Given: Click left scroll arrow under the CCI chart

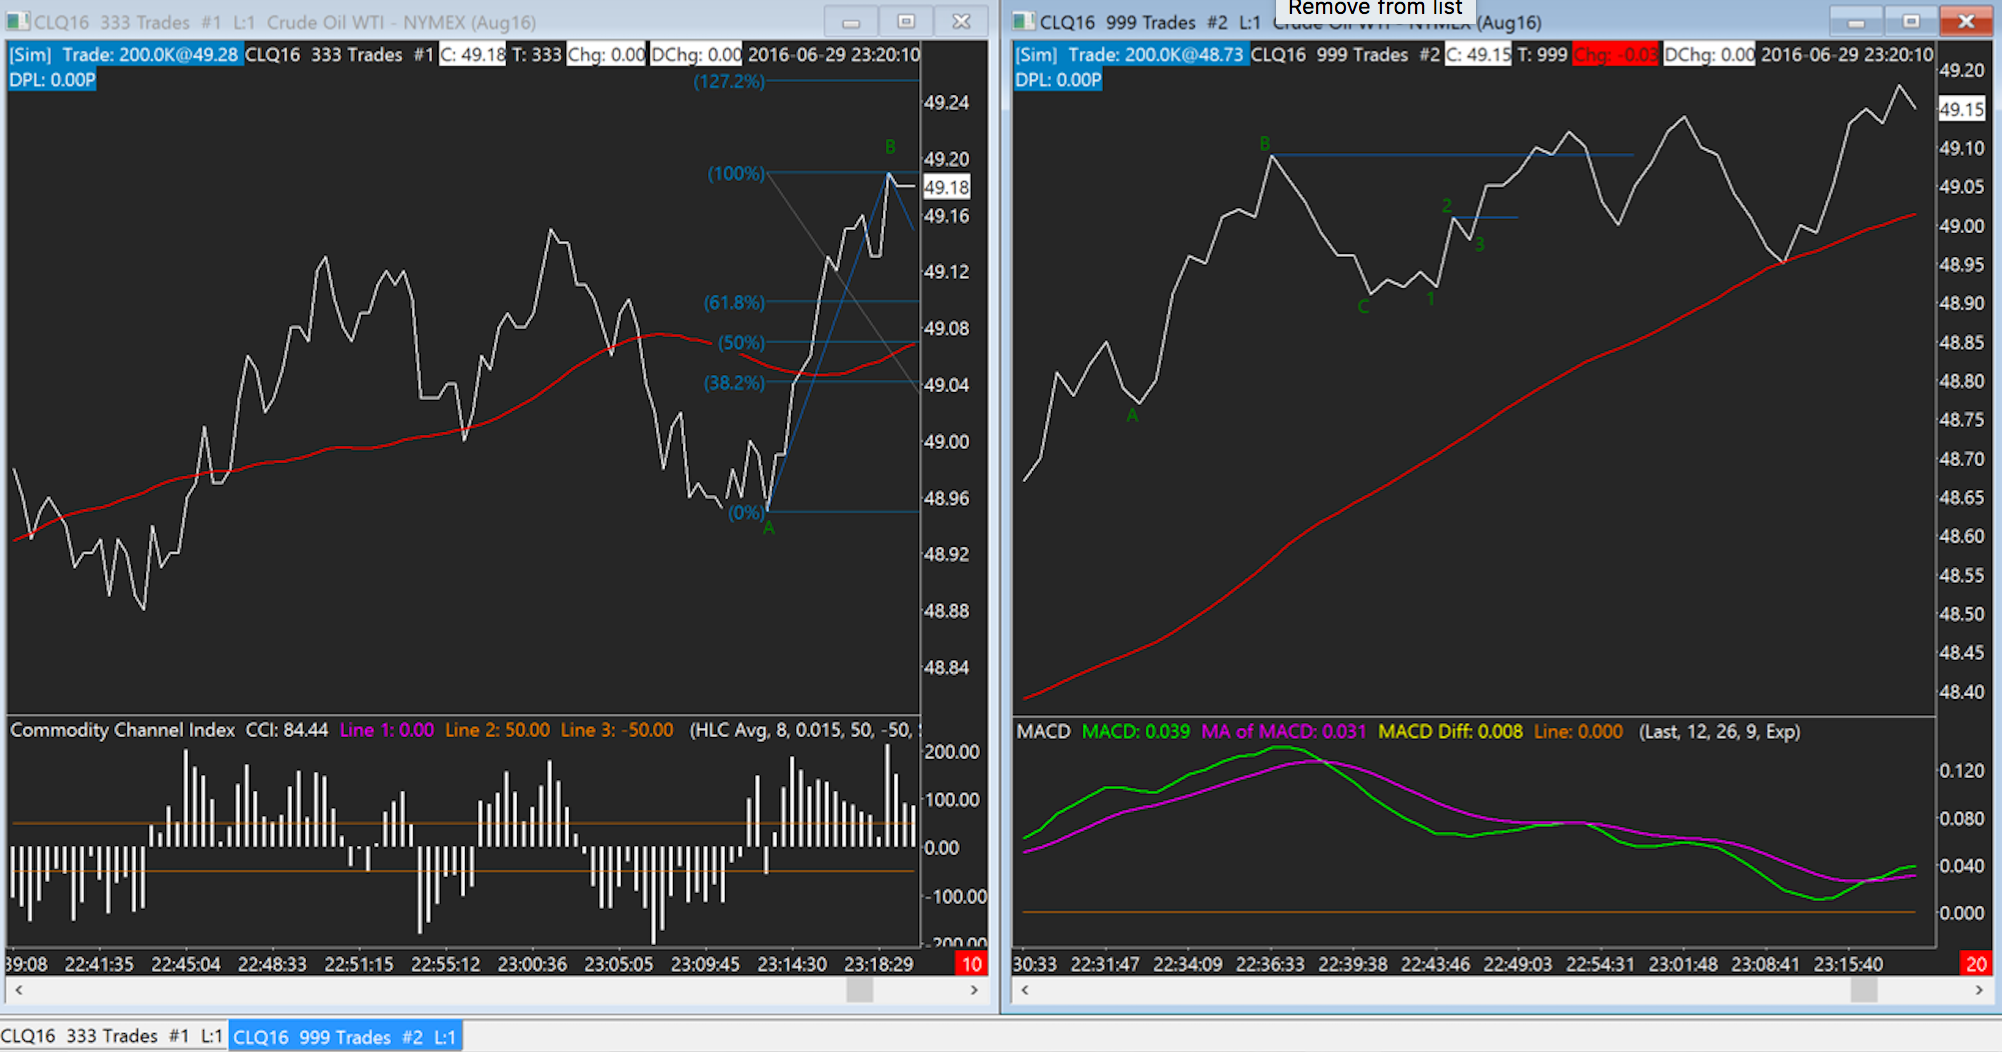Looking at the screenshot, I should click(x=19, y=990).
